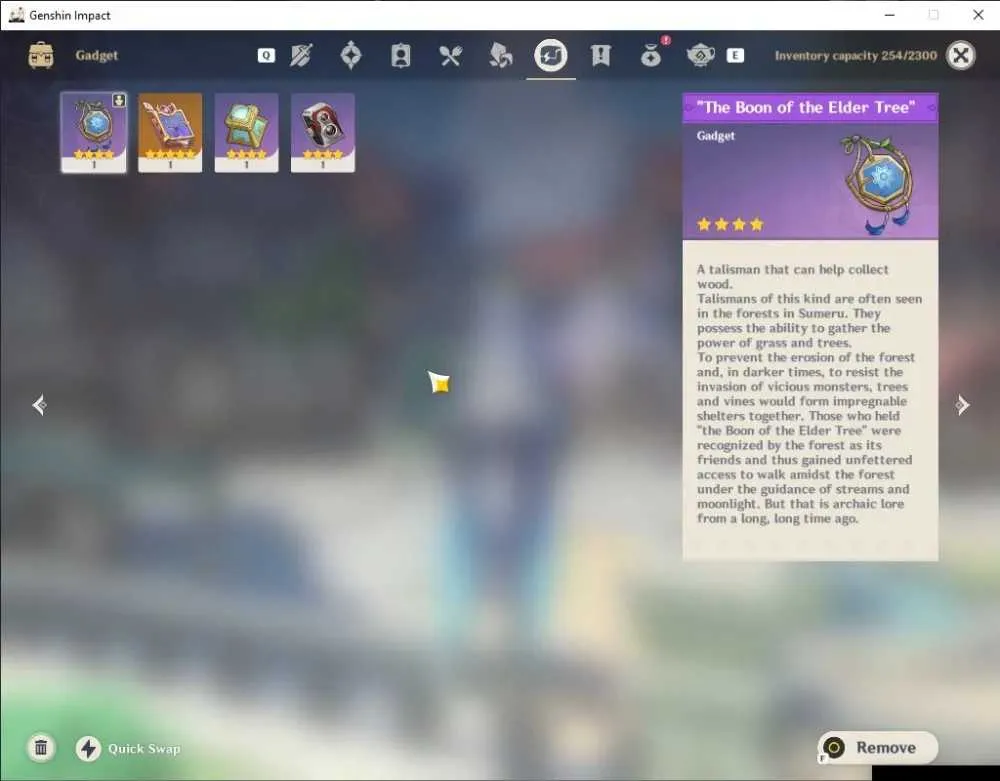Open the Character Development Items tab
This screenshot has height=781, width=1000.
tap(401, 55)
